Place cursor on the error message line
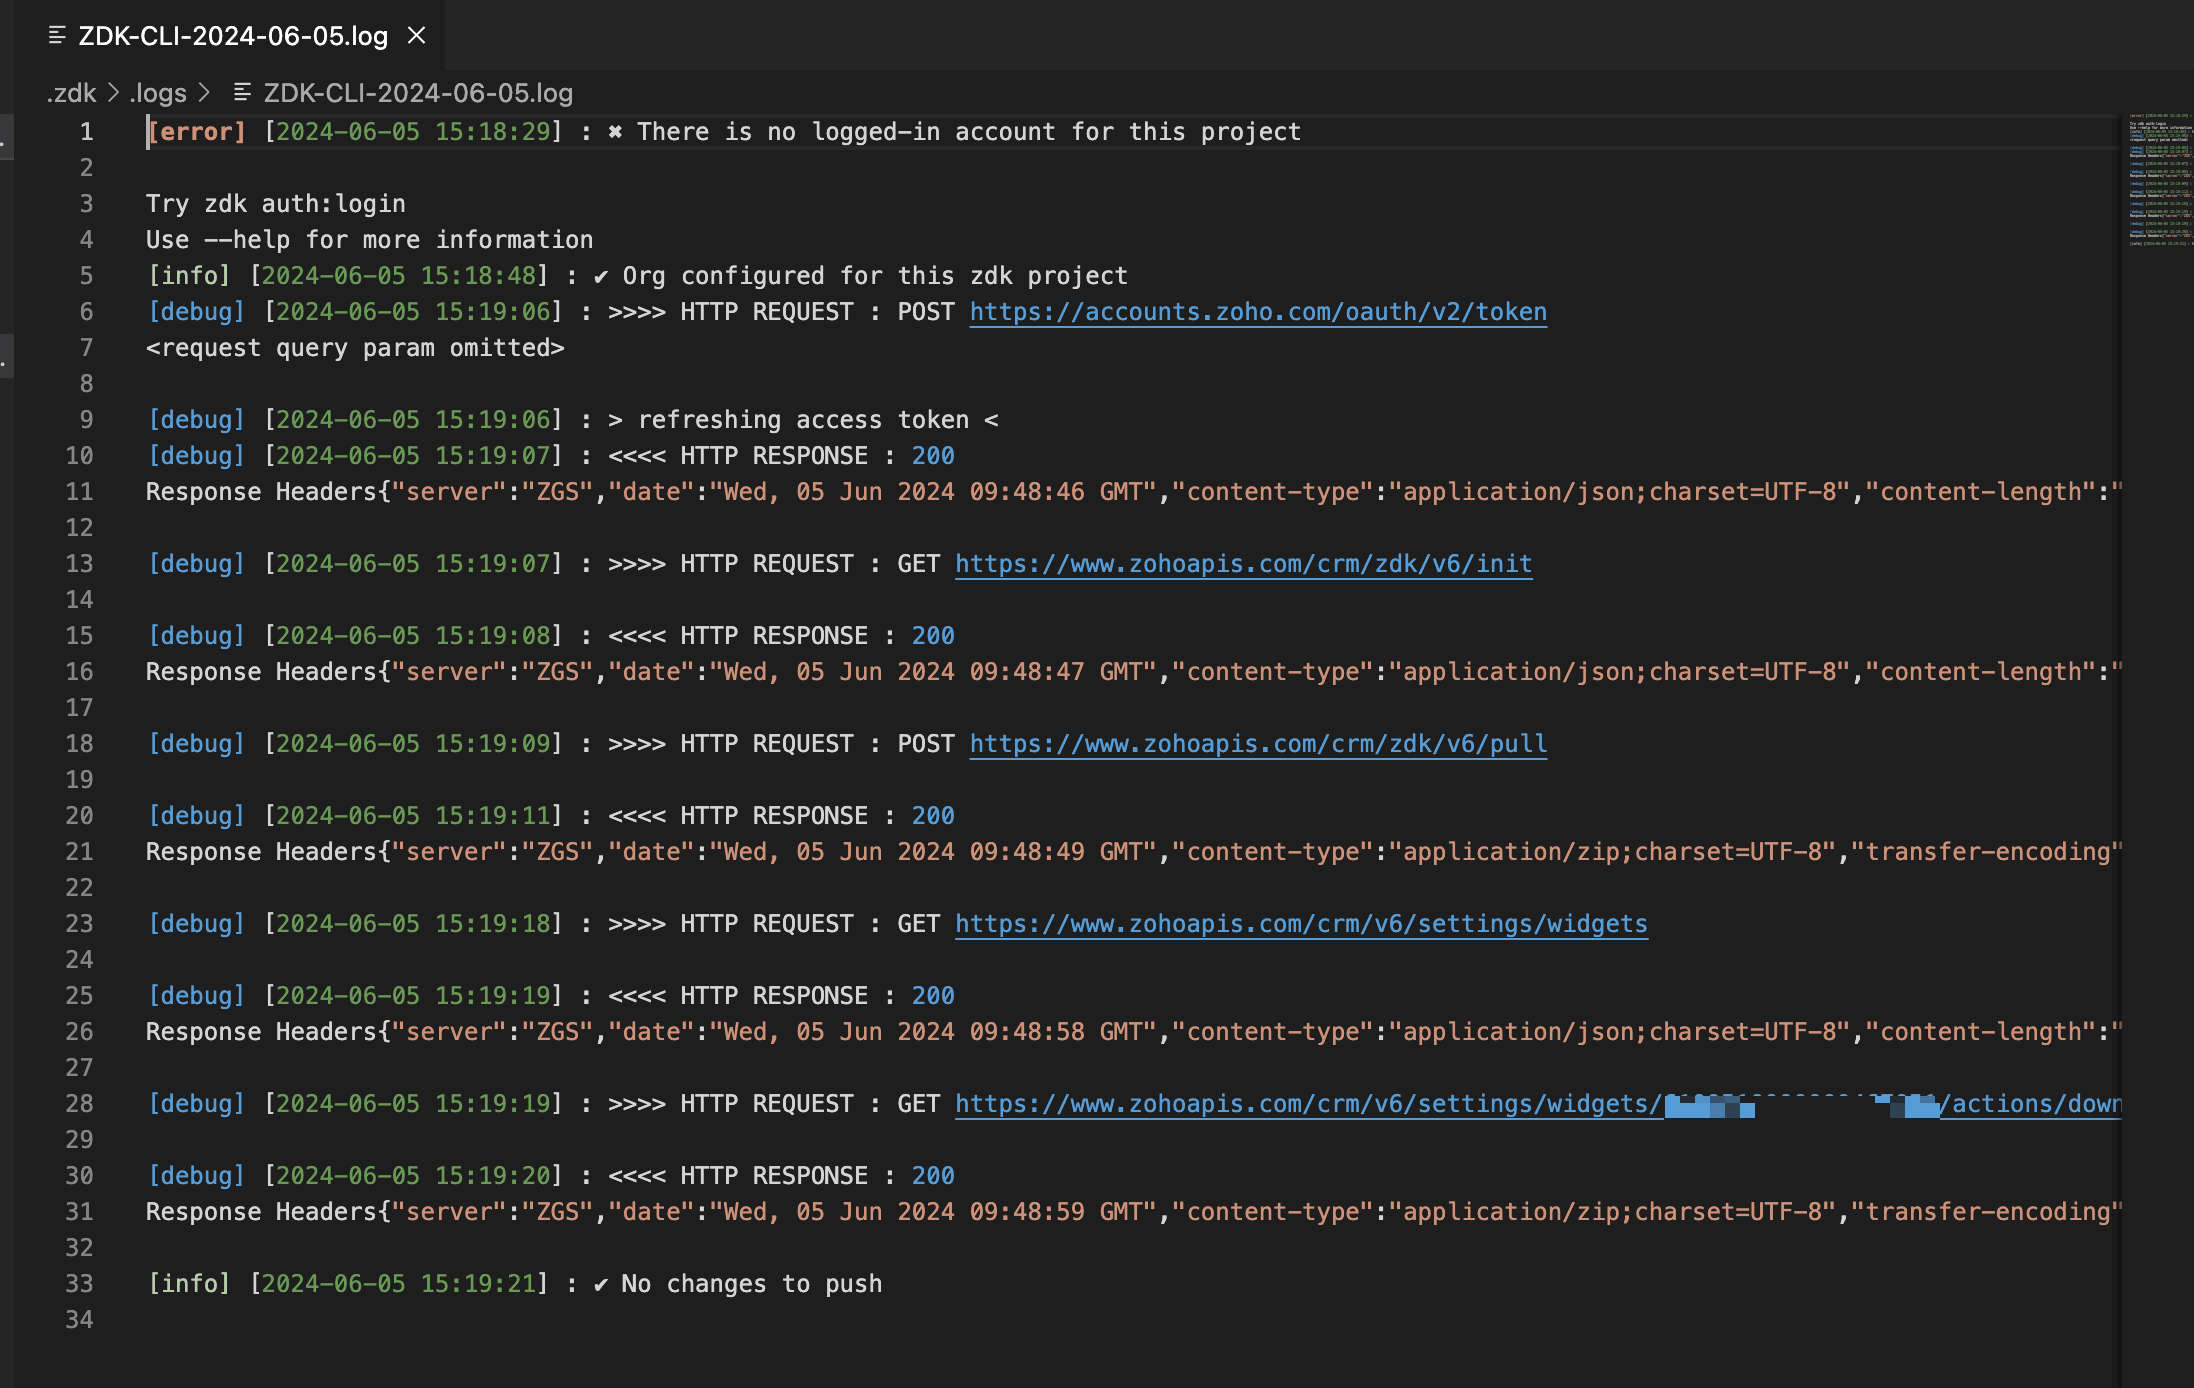This screenshot has height=1388, width=2194. [x=900, y=132]
